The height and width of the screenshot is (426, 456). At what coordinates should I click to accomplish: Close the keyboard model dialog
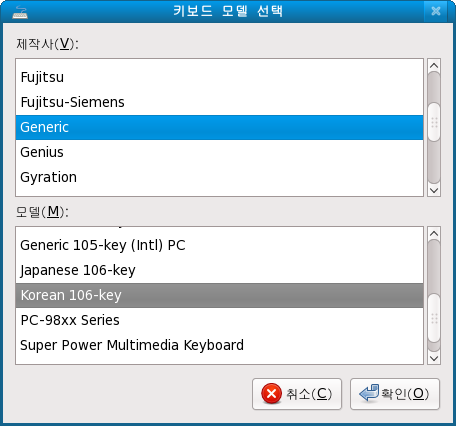[436, 12]
